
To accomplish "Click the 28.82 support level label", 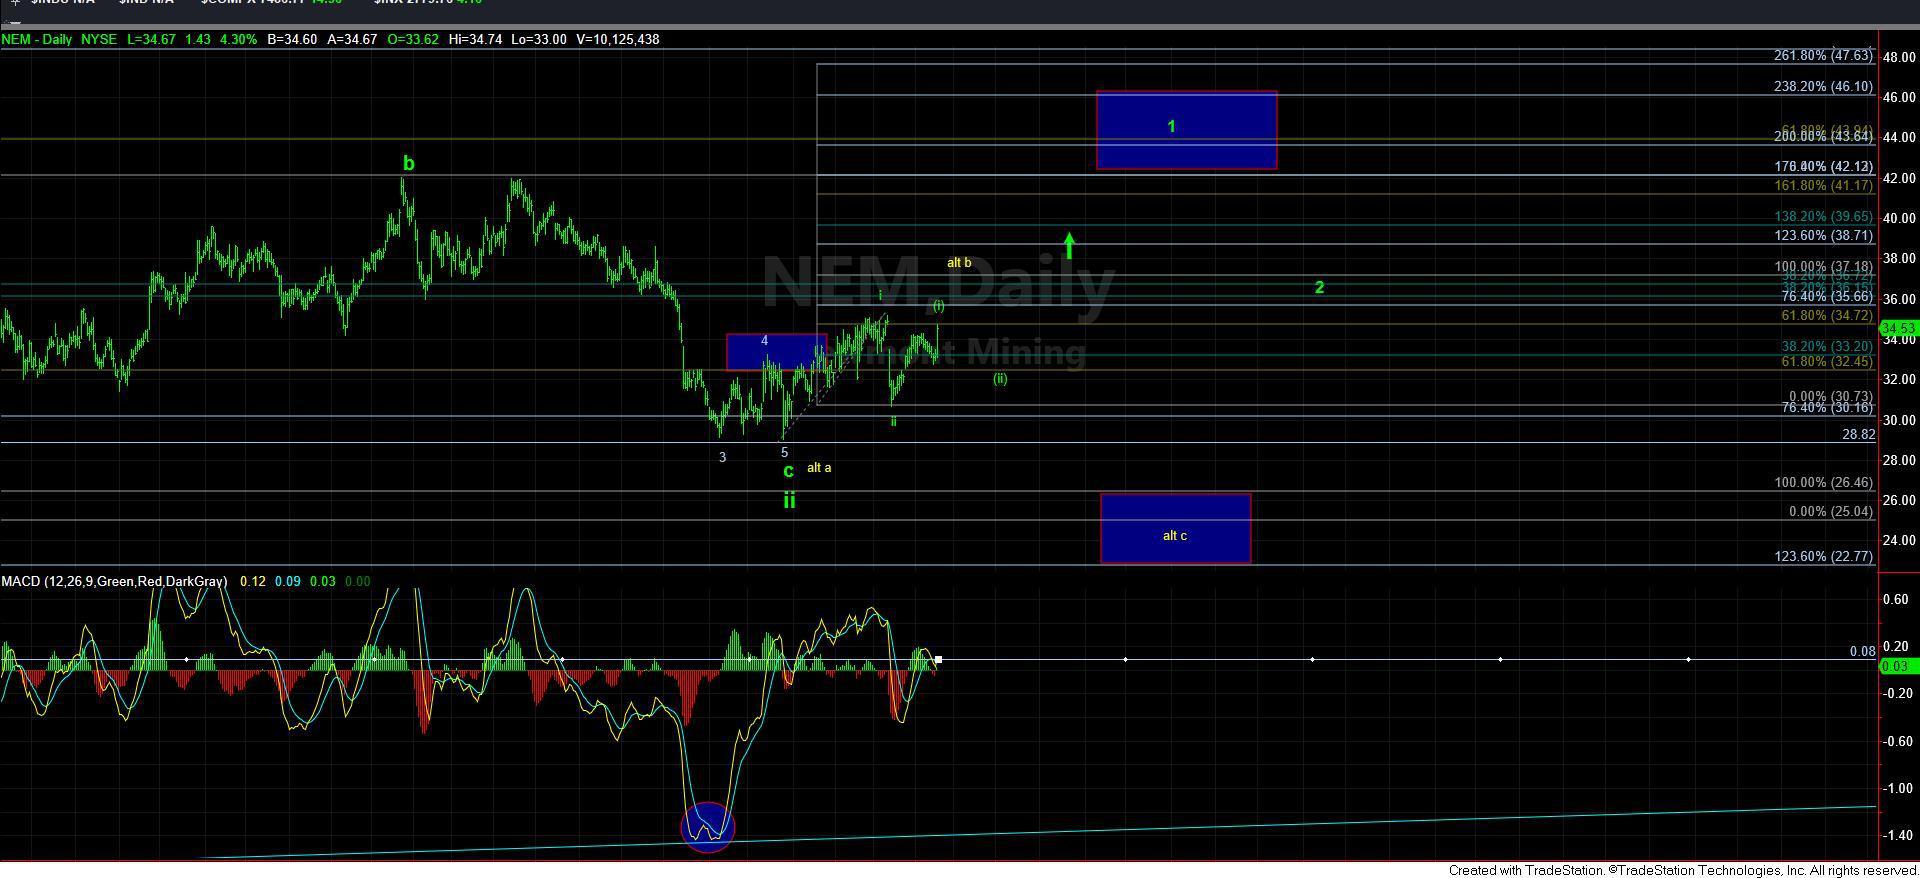I will pyautogui.click(x=1858, y=435).
